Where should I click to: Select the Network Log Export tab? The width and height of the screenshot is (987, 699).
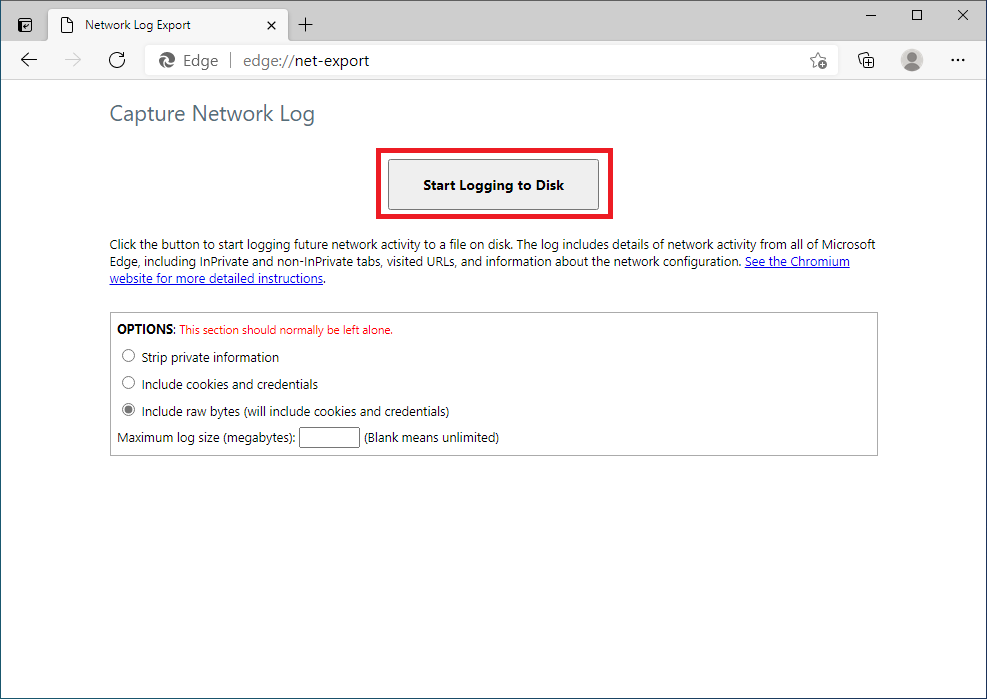click(x=150, y=25)
